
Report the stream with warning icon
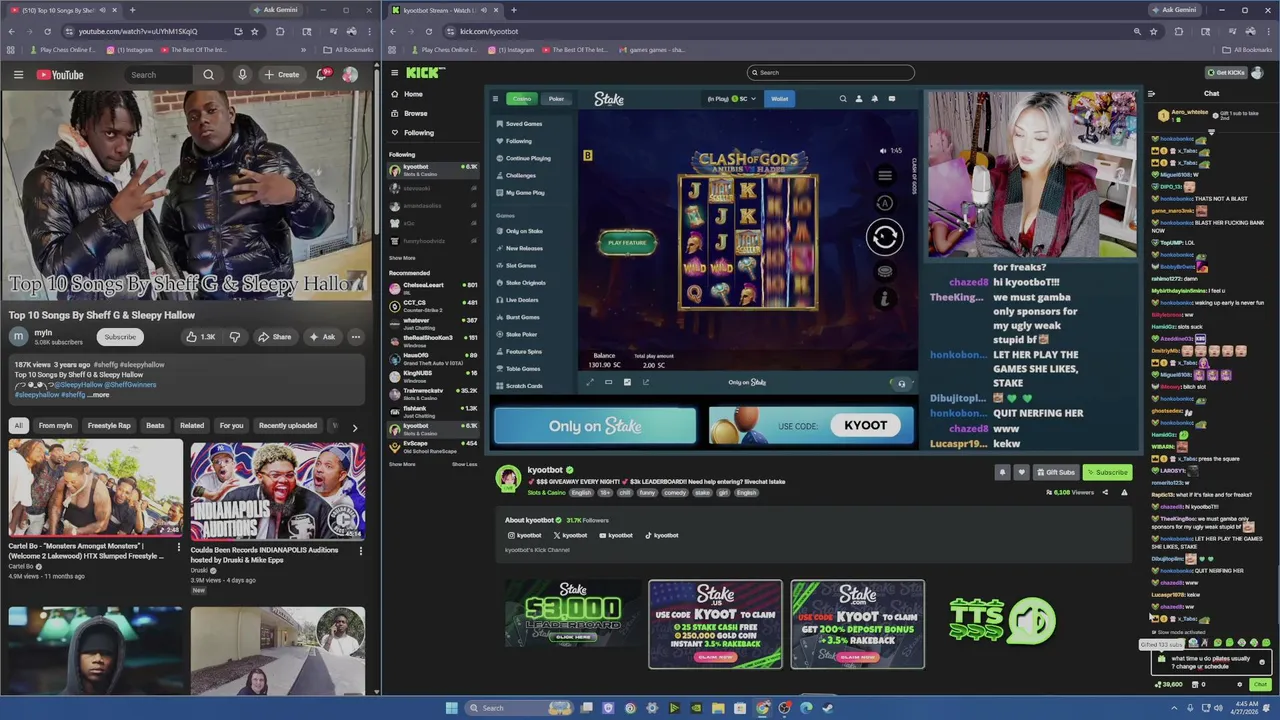1124,492
